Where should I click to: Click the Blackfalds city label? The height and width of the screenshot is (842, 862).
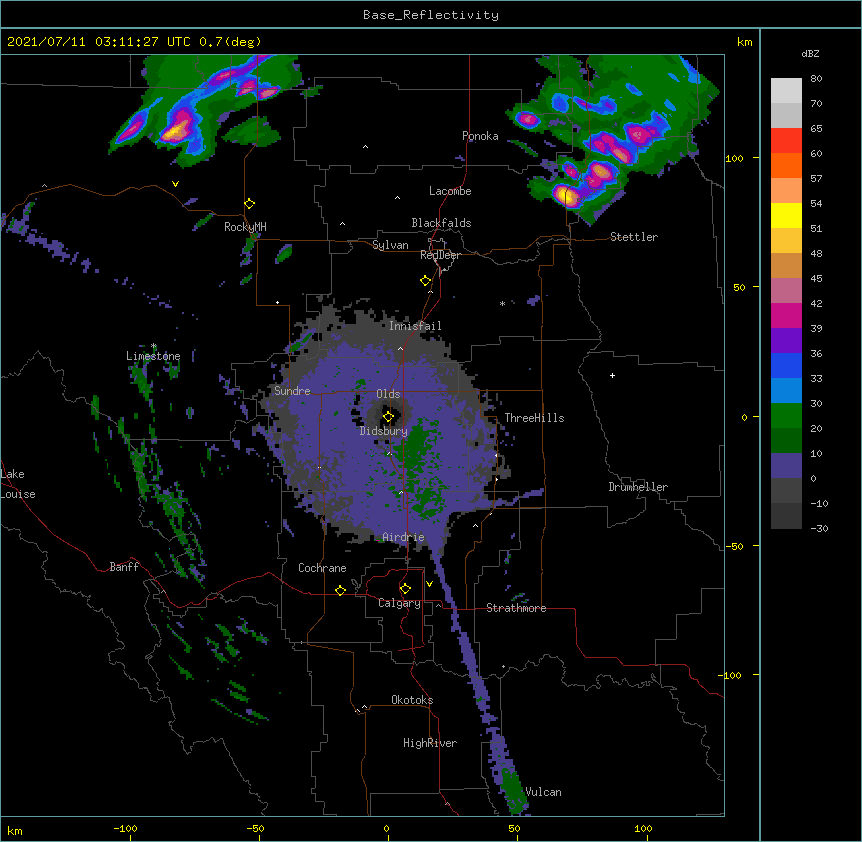[441, 223]
